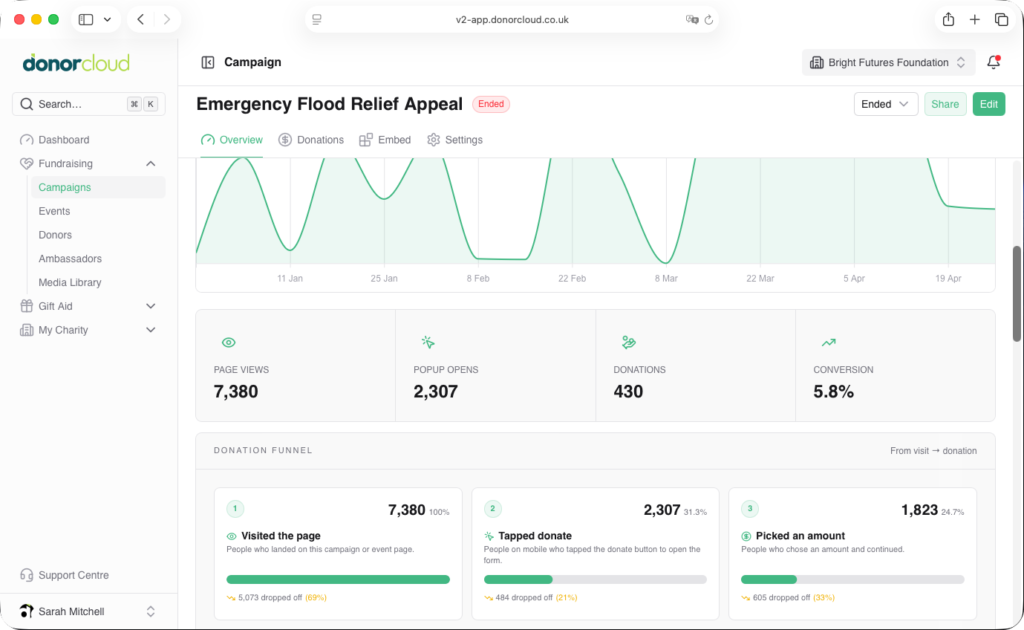The width and height of the screenshot is (1024, 630).
Task: Focus the sidebar Search field
Action: [x=88, y=104]
